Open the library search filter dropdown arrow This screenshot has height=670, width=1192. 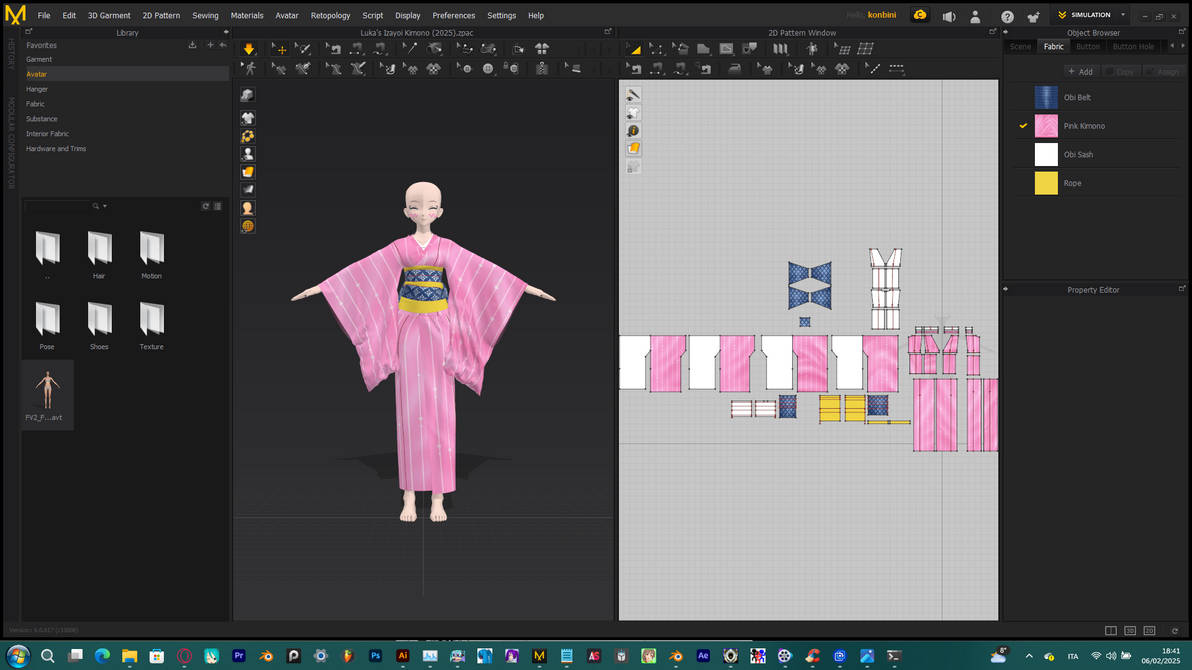tap(105, 206)
